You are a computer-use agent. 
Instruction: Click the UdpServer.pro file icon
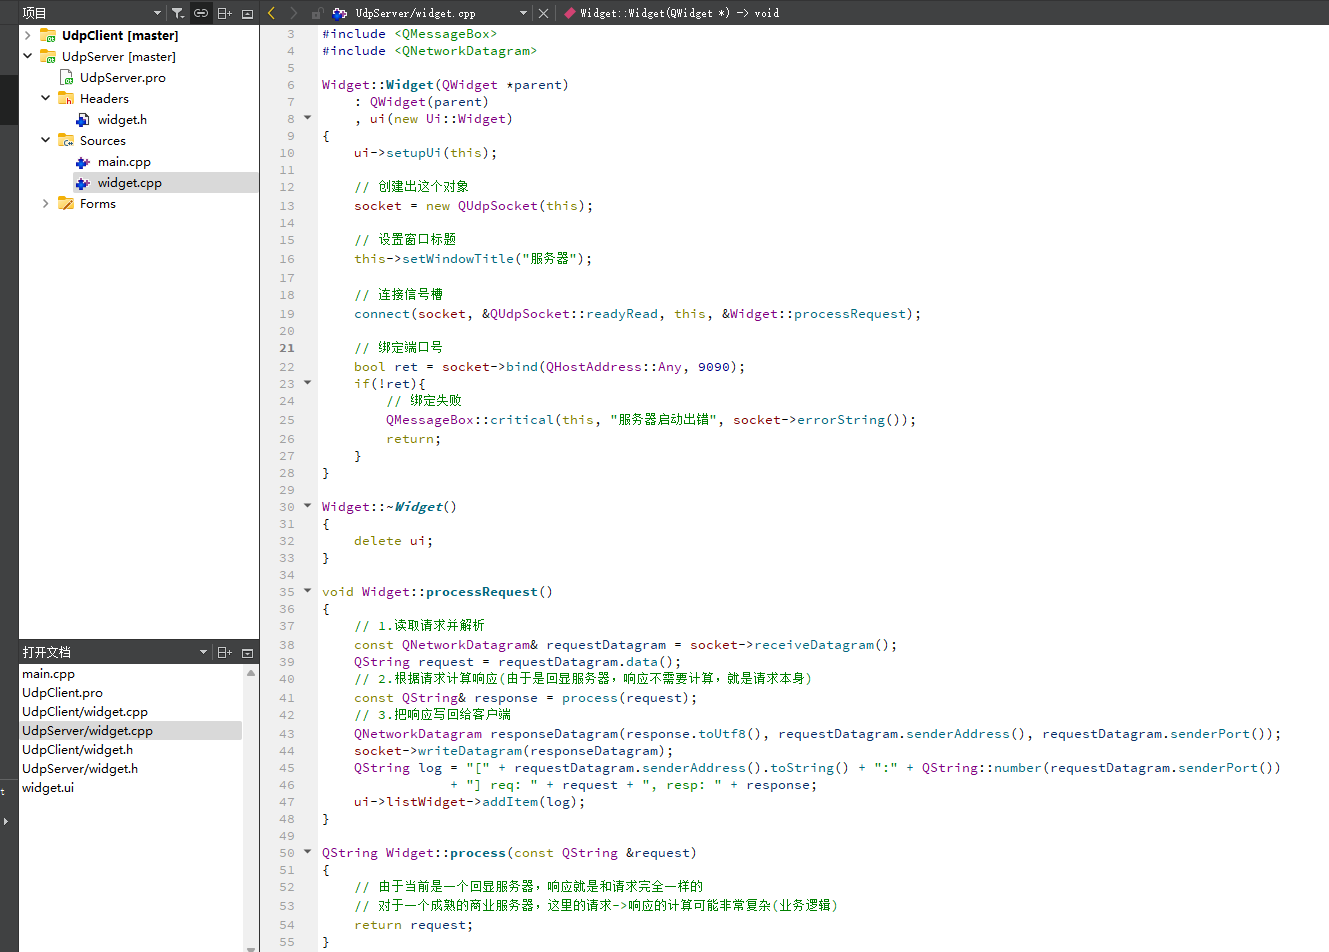point(67,77)
